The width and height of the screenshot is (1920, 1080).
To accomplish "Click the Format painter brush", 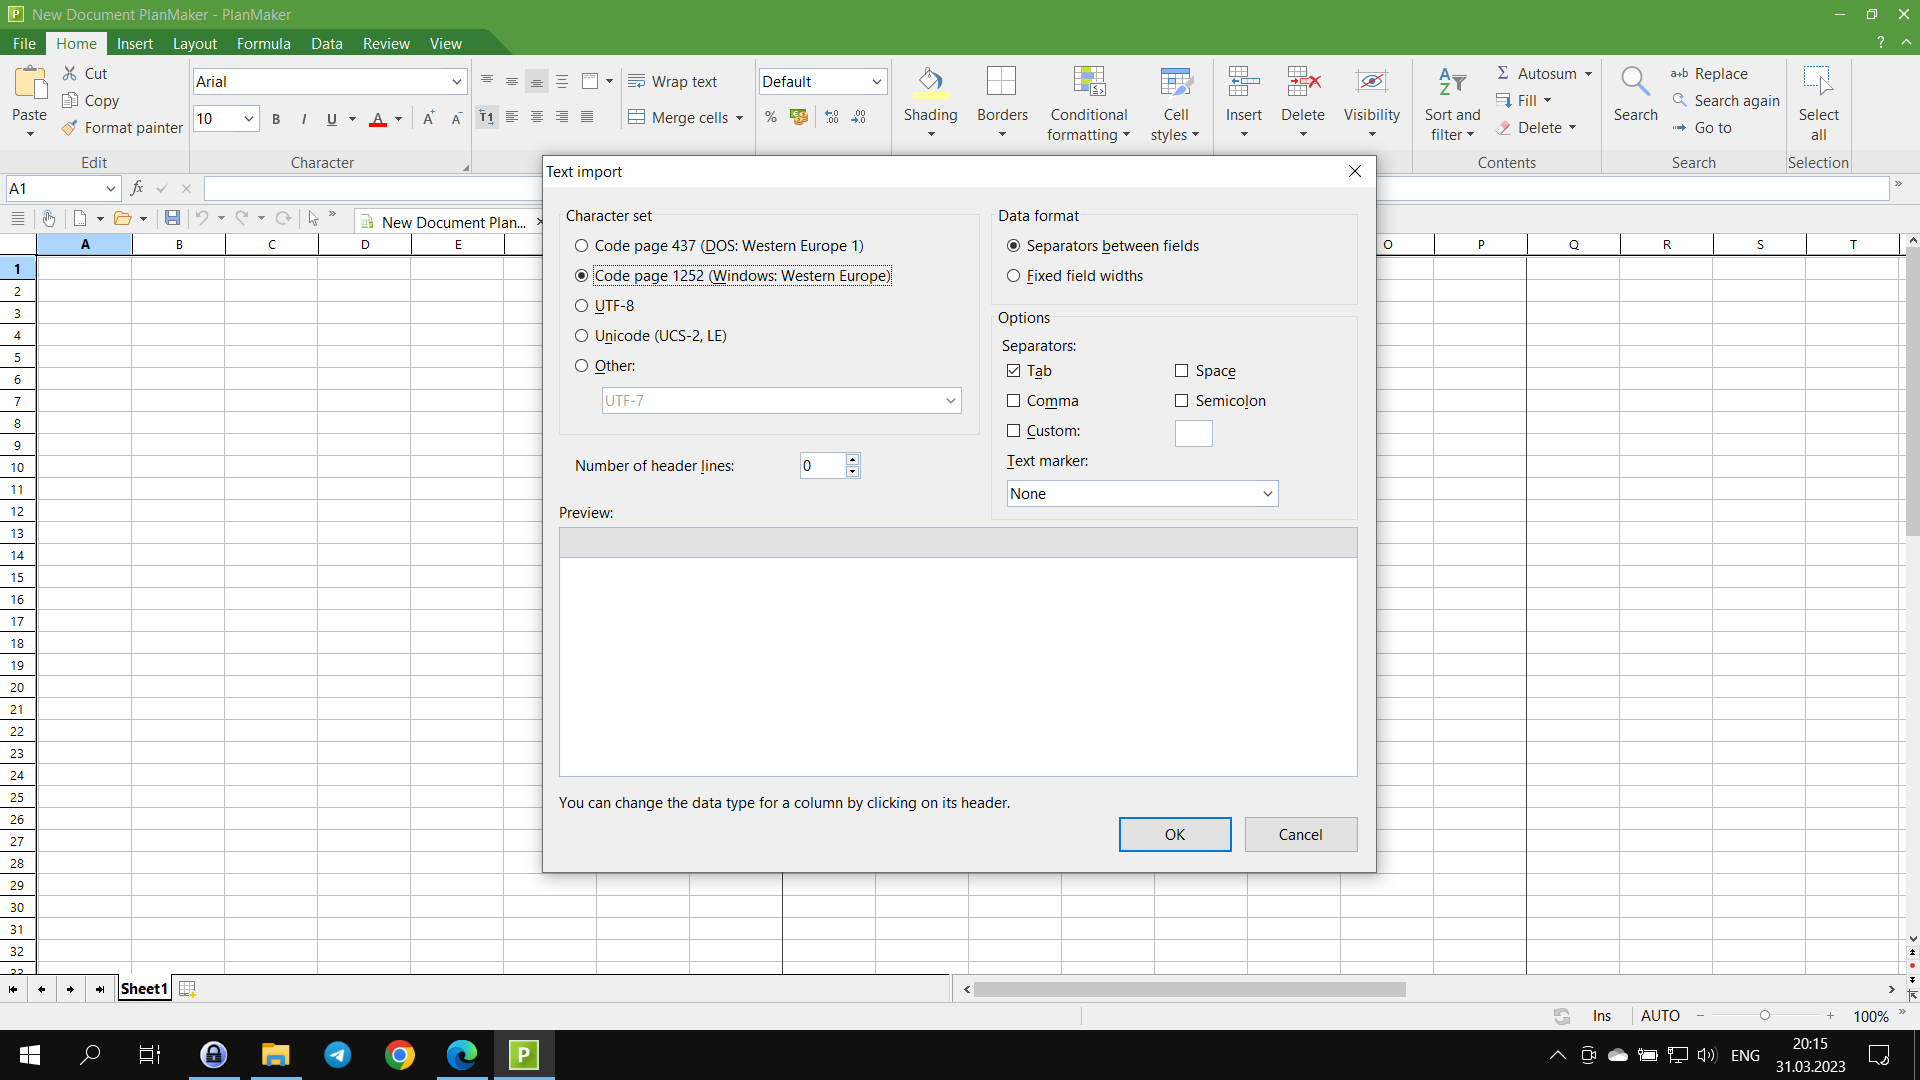I will pyautogui.click(x=70, y=128).
